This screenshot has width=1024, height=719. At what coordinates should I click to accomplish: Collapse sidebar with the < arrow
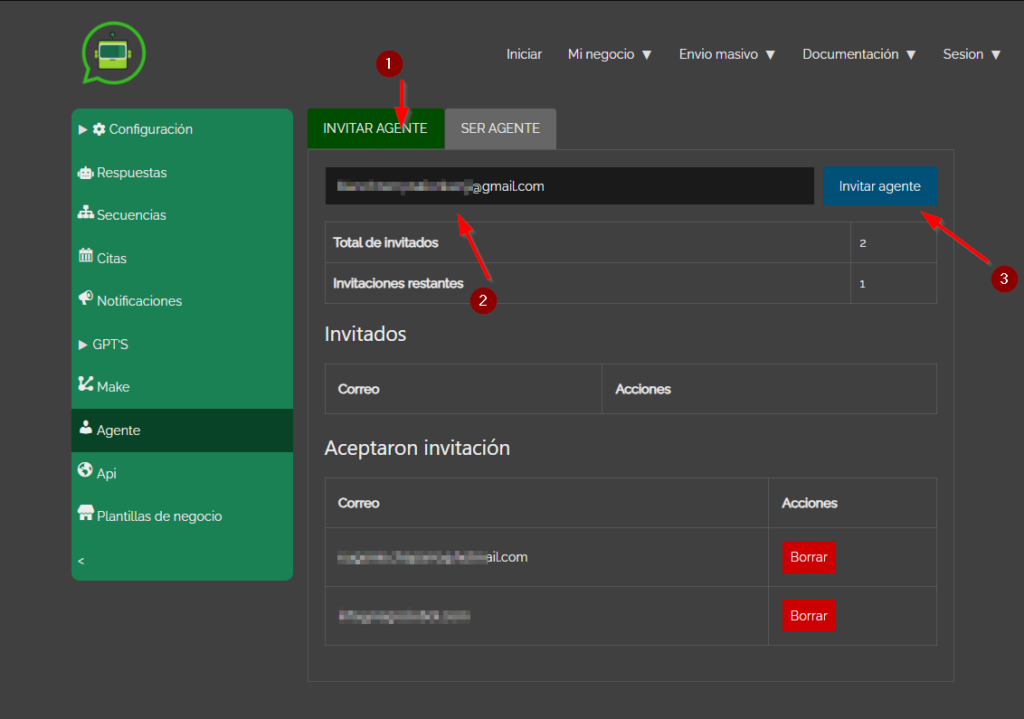[x=81, y=561]
